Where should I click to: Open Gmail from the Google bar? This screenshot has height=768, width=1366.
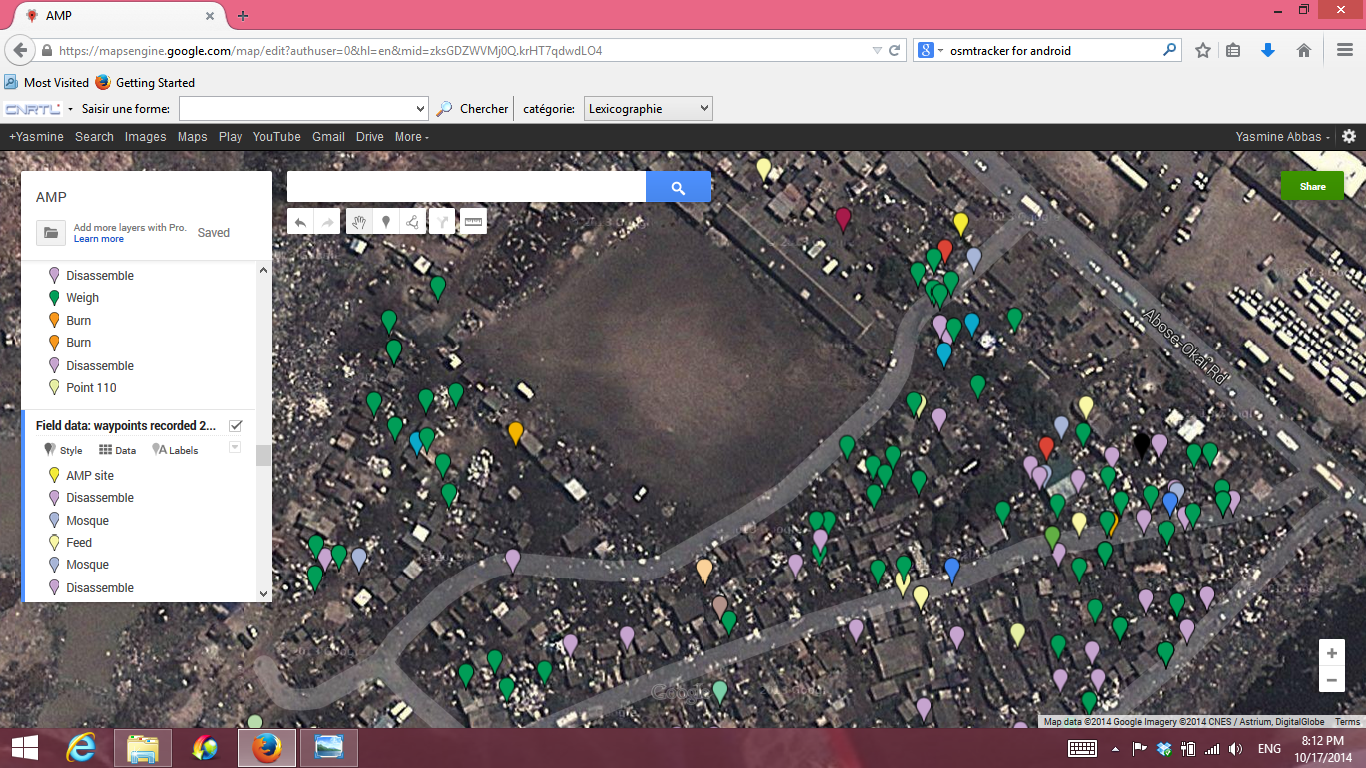(328, 137)
